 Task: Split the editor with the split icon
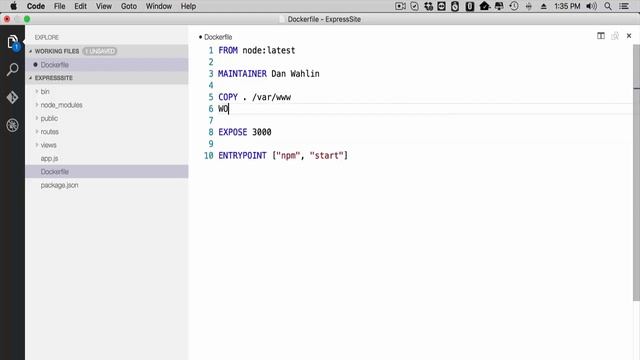[601, 36]
